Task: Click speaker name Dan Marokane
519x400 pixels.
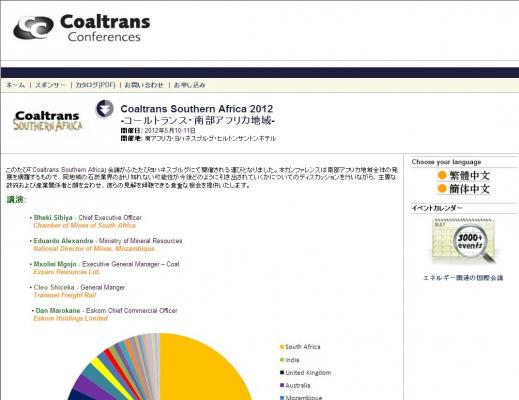Action: [58, 311]
